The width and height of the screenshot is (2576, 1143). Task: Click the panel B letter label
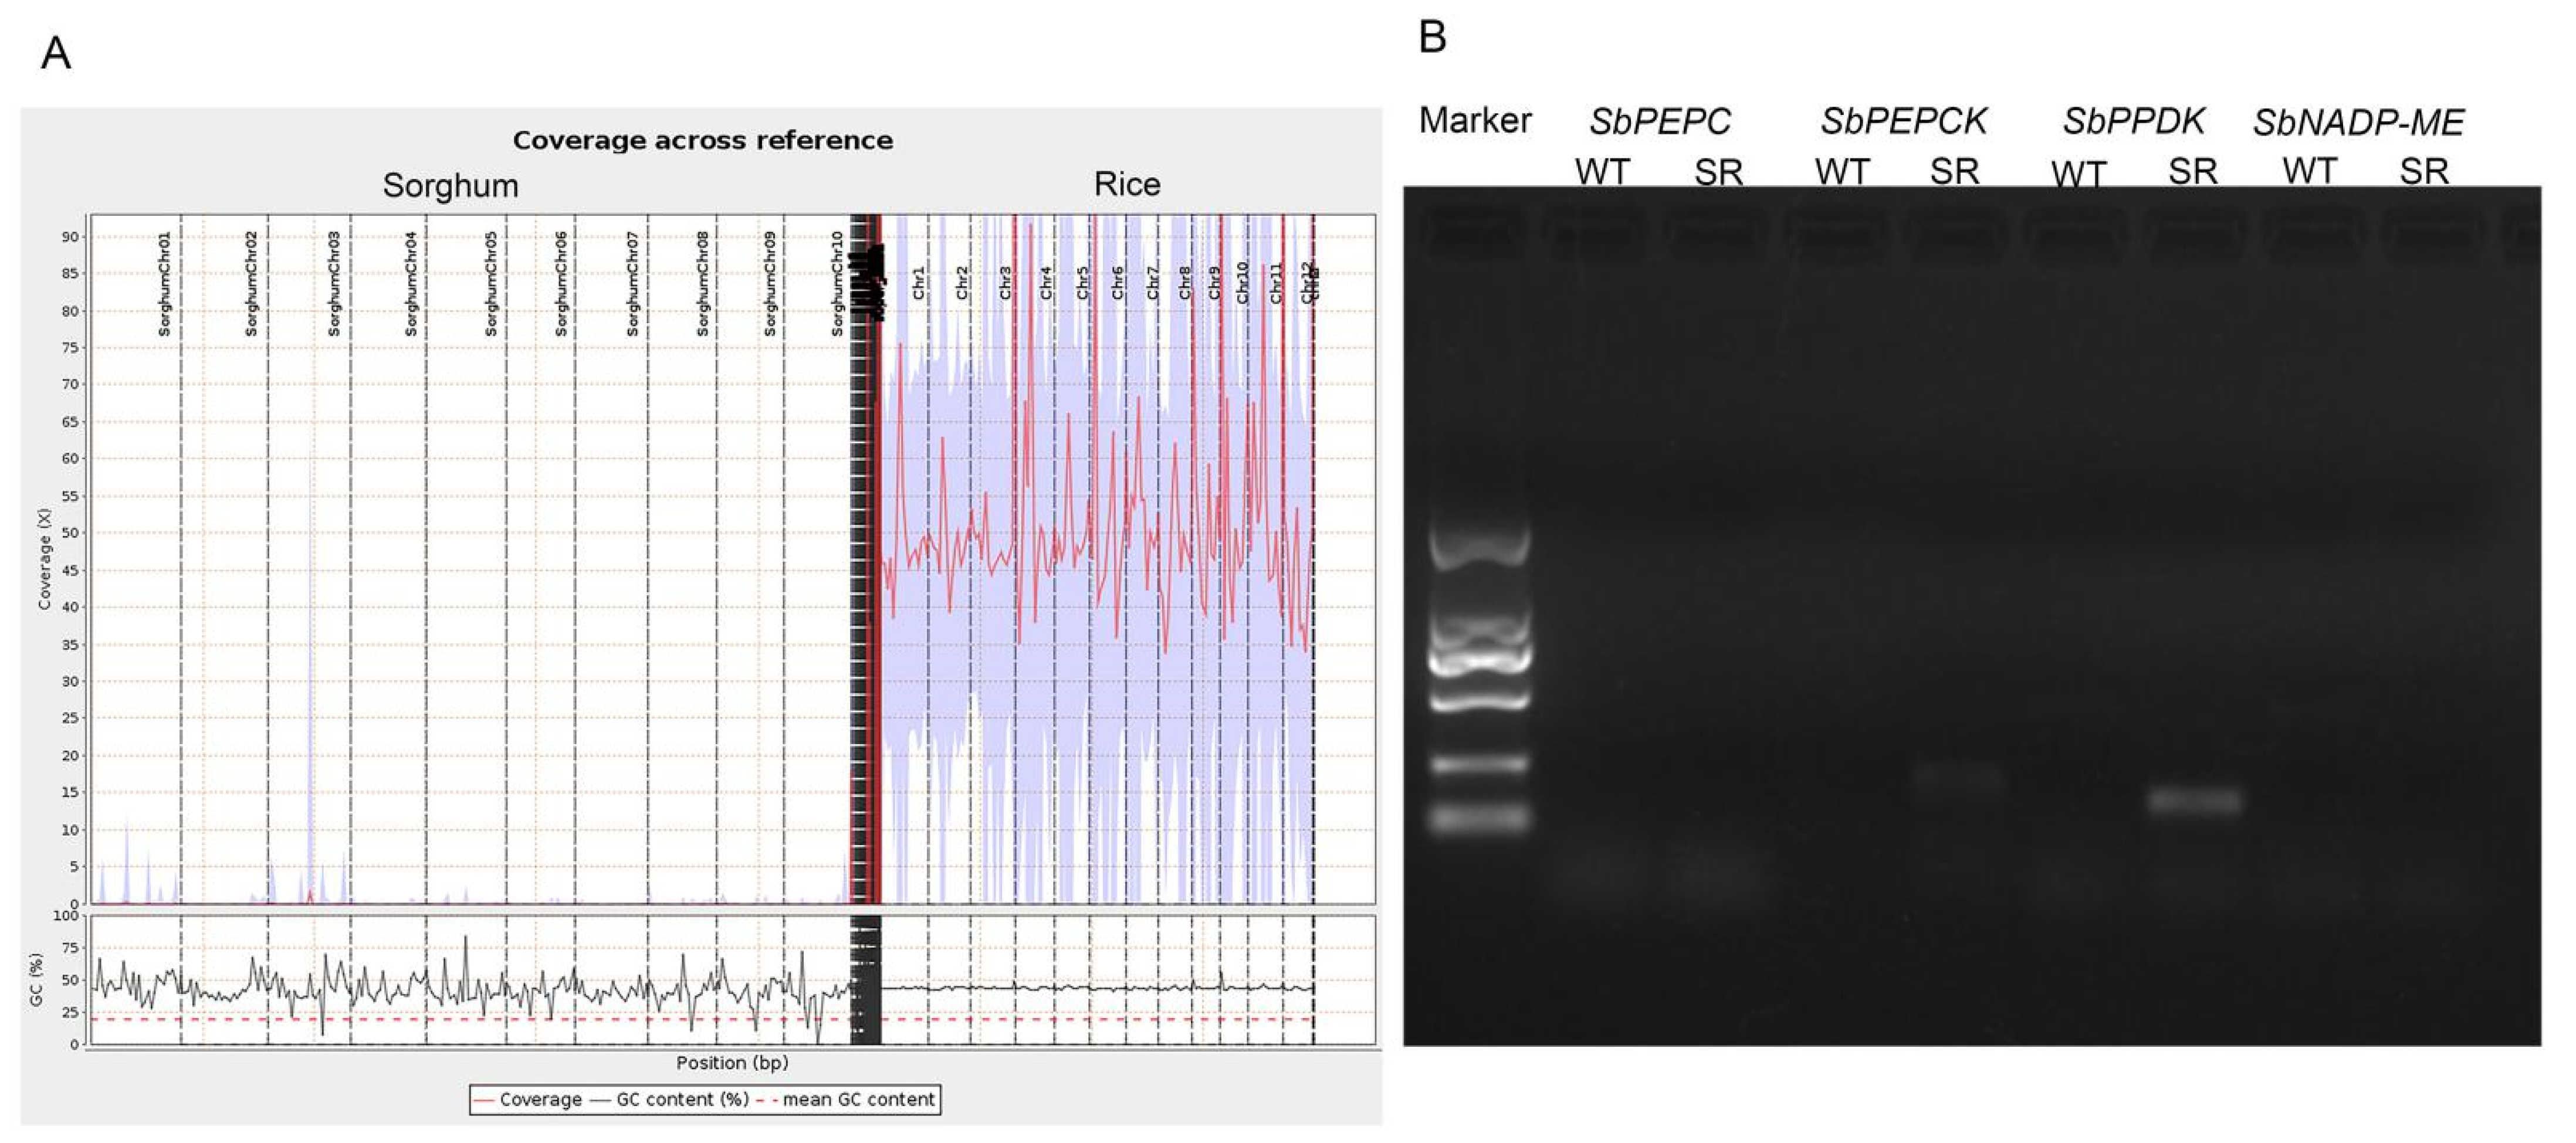(1432, 37)
